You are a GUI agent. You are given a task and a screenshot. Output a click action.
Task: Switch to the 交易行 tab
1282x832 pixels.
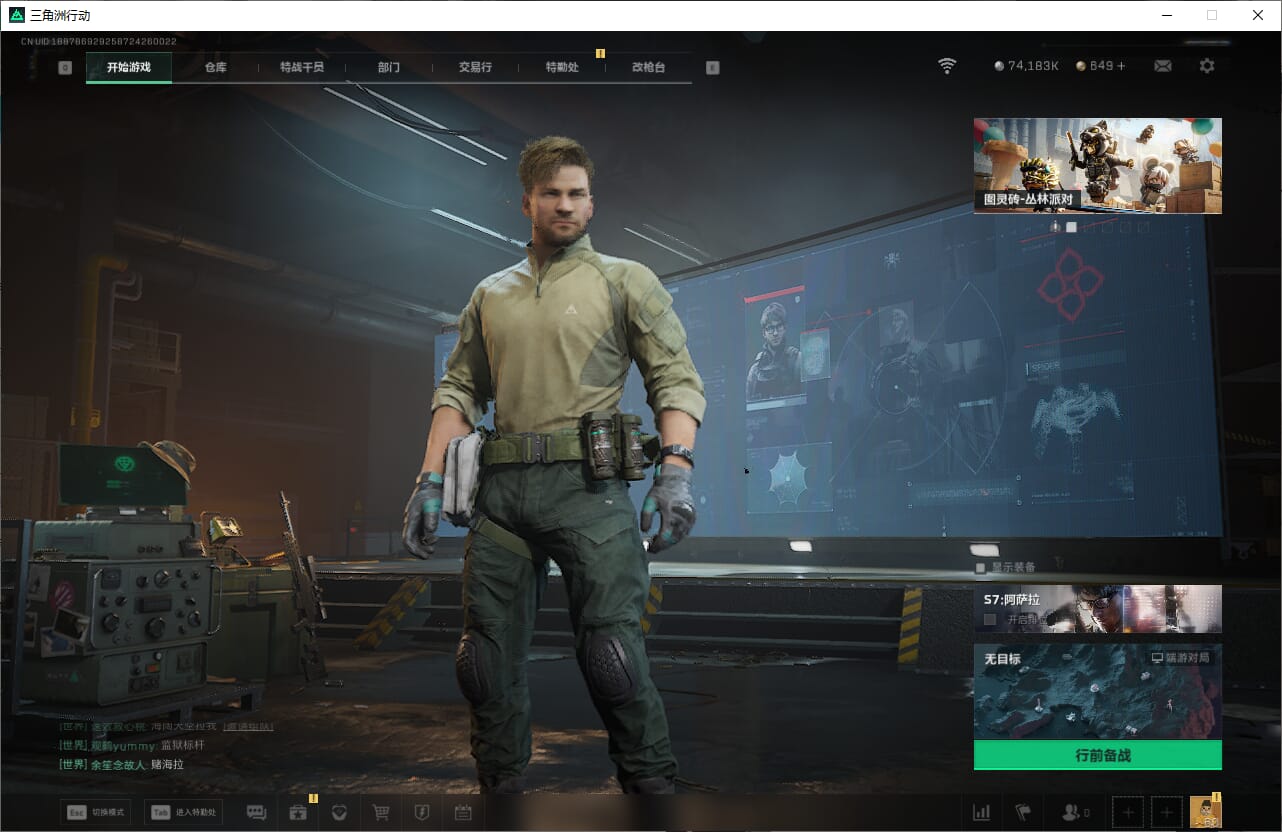pyautogui.click(x=475, y=67)
